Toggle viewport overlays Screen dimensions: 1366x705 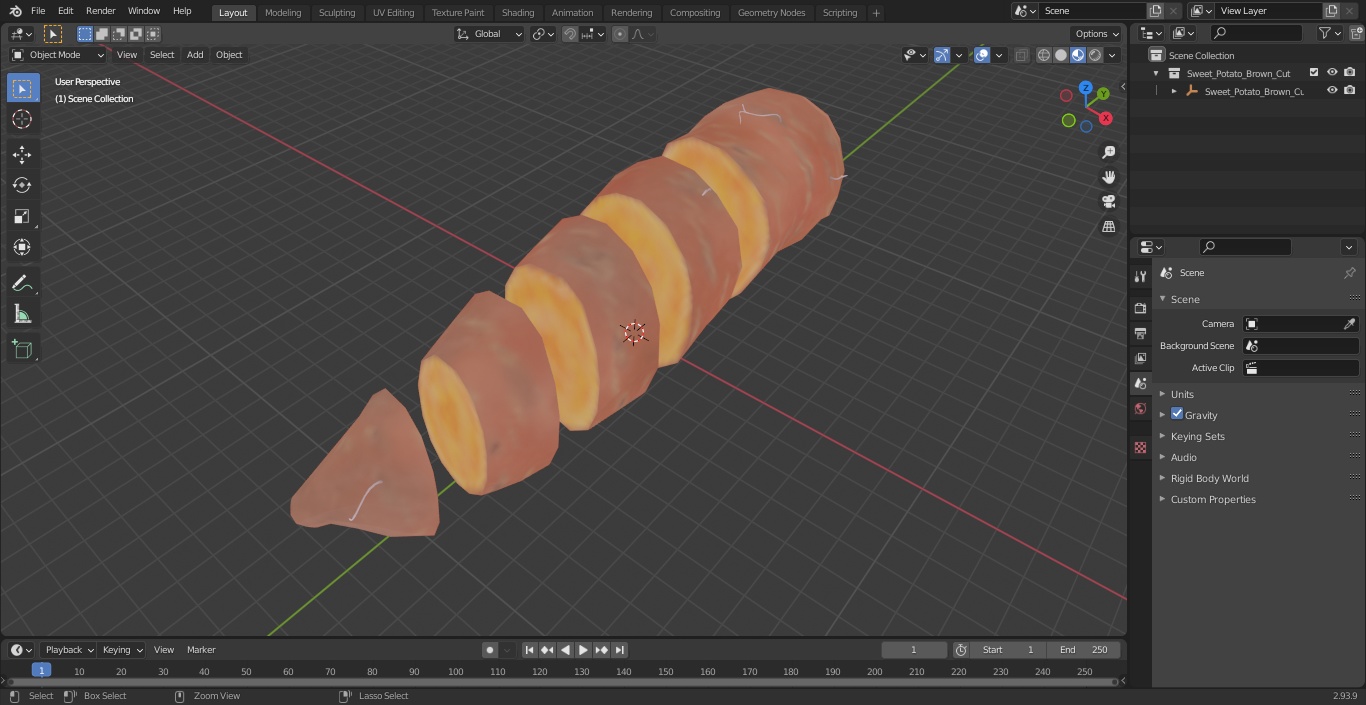(x=982, y=55)
